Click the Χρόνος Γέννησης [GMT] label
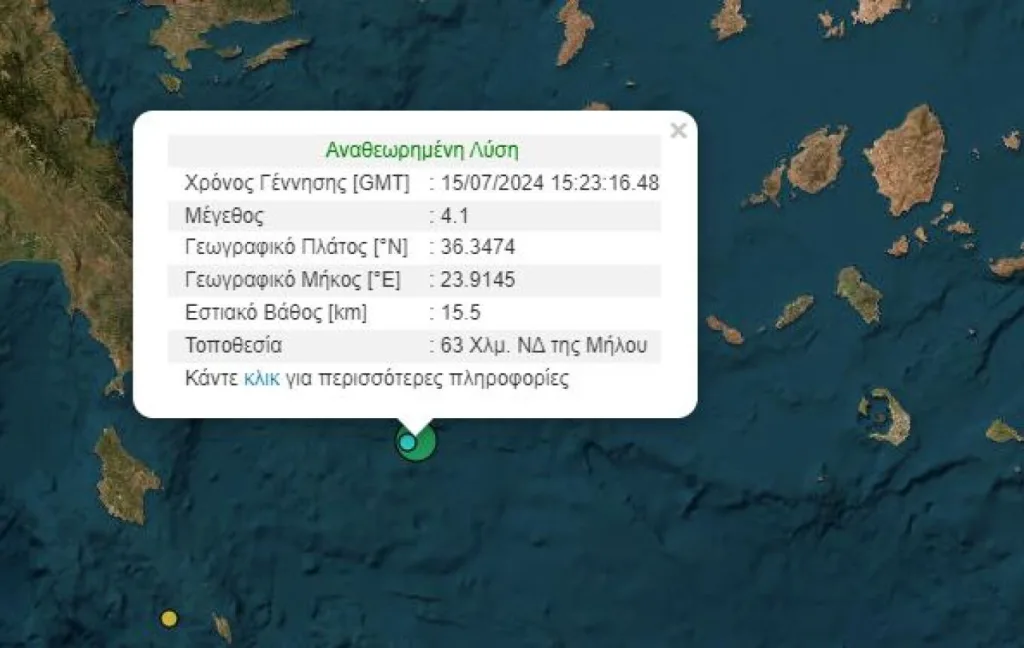Viewport: 1024px width, 648px height. tap(297, 183)
